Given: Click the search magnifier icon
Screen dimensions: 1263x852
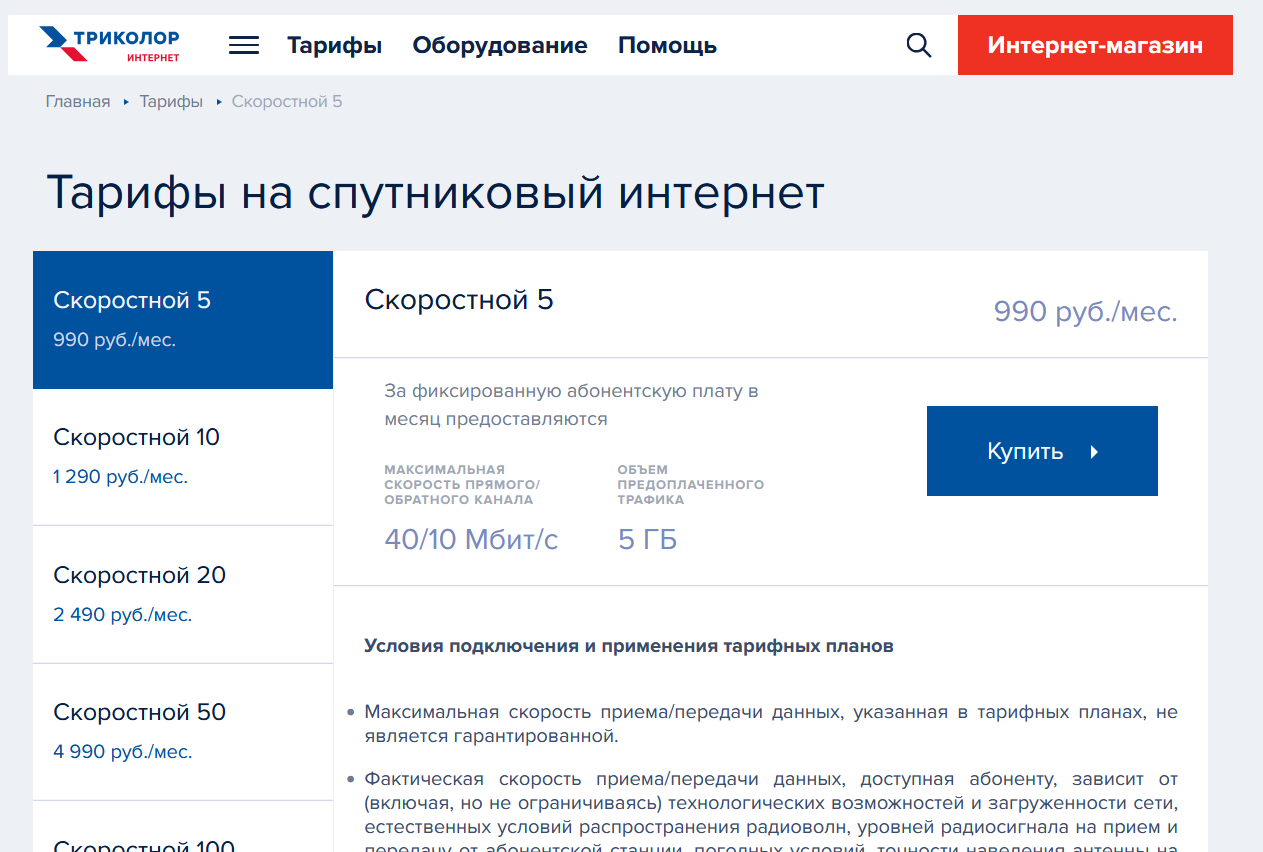Looking at the screenshot, I should [x=918, y=45].
